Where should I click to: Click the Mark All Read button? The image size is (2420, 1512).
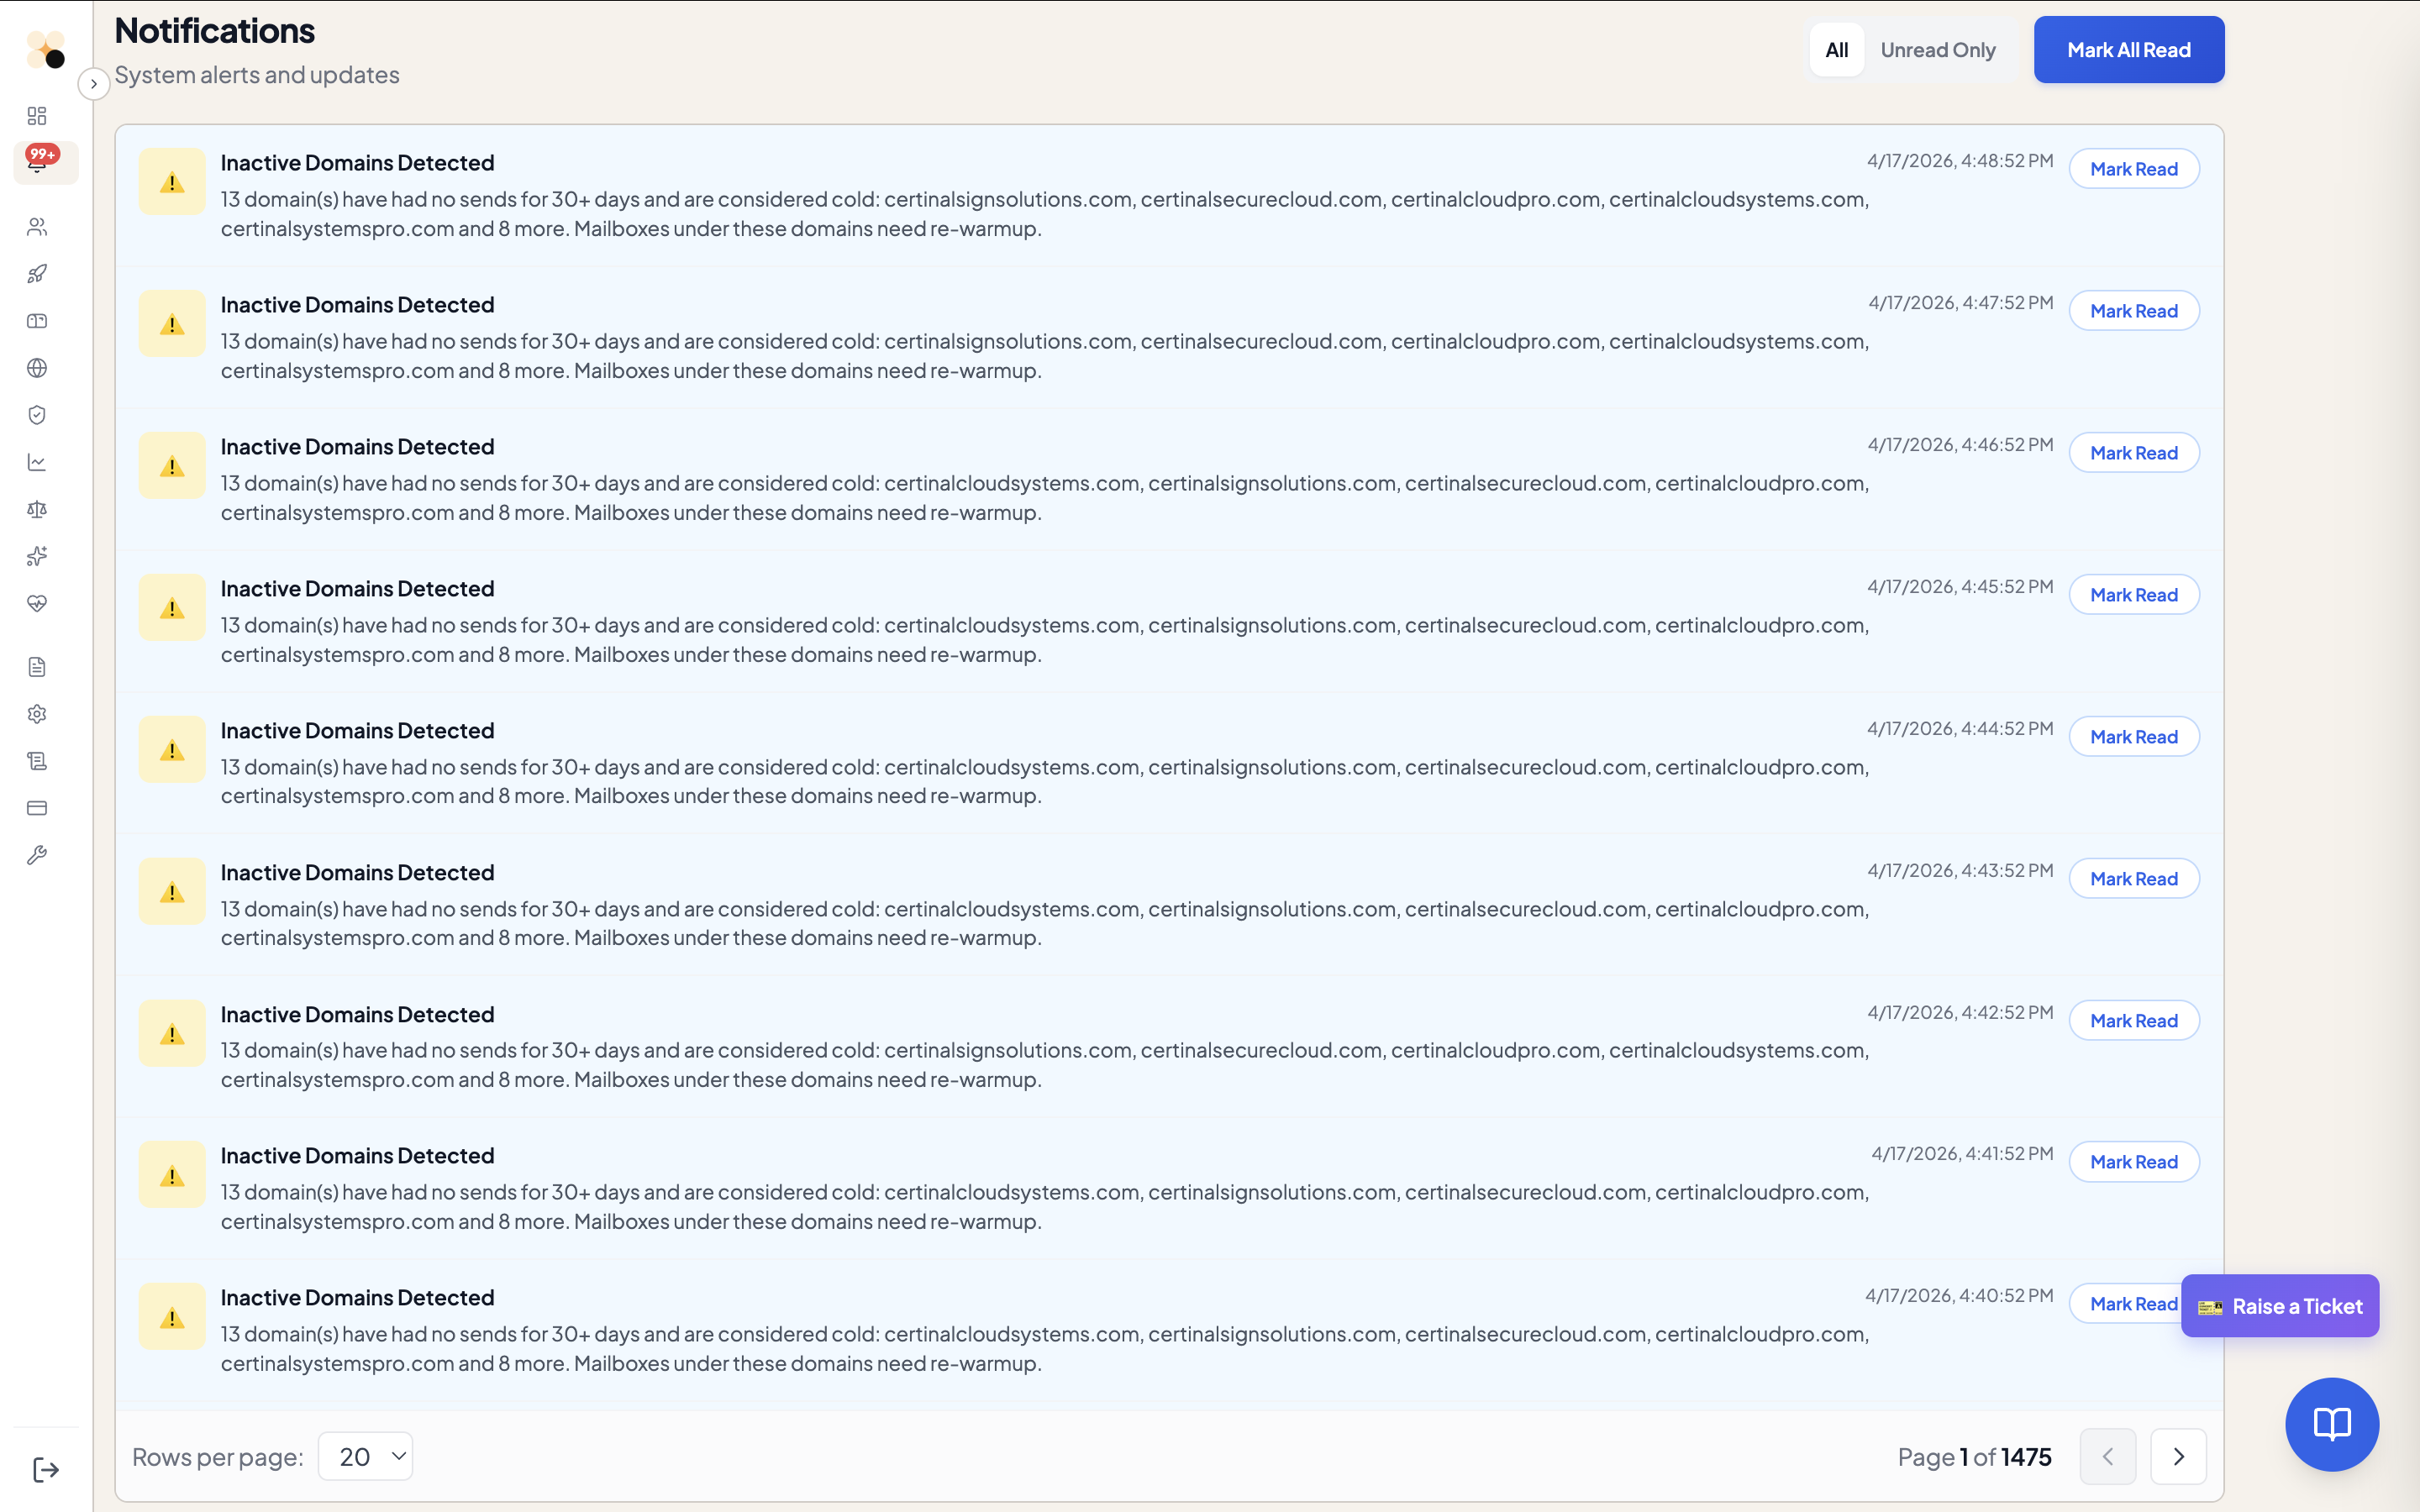[x=2128, y=50]
